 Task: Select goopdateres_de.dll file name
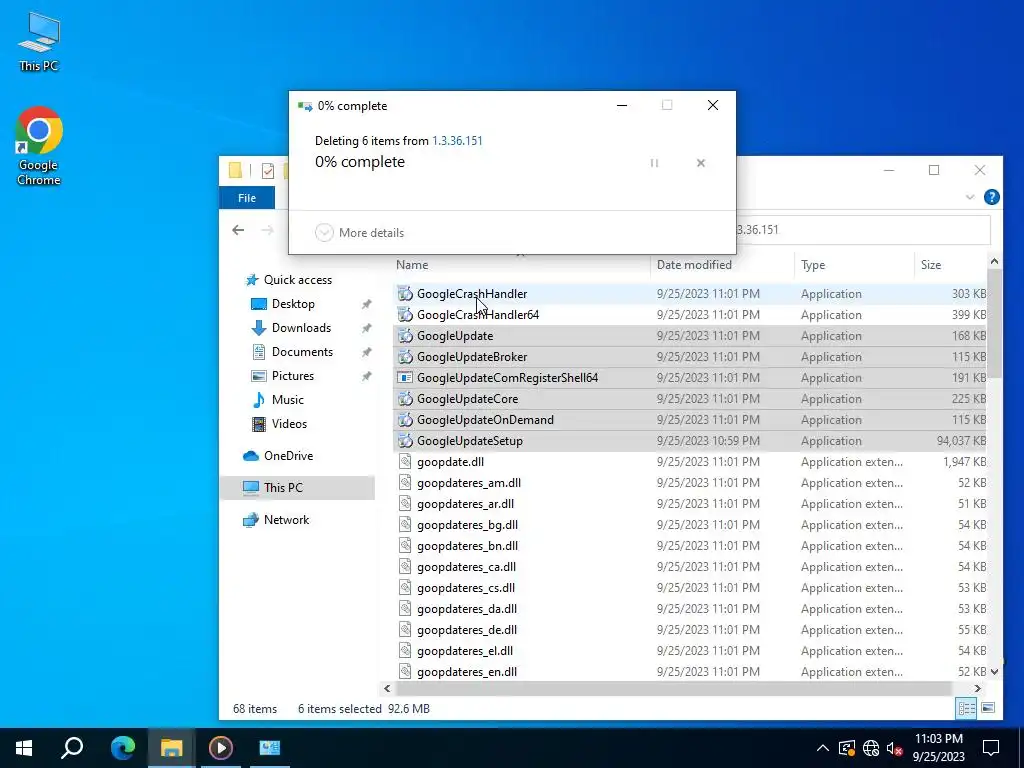(x=467, y=630)
